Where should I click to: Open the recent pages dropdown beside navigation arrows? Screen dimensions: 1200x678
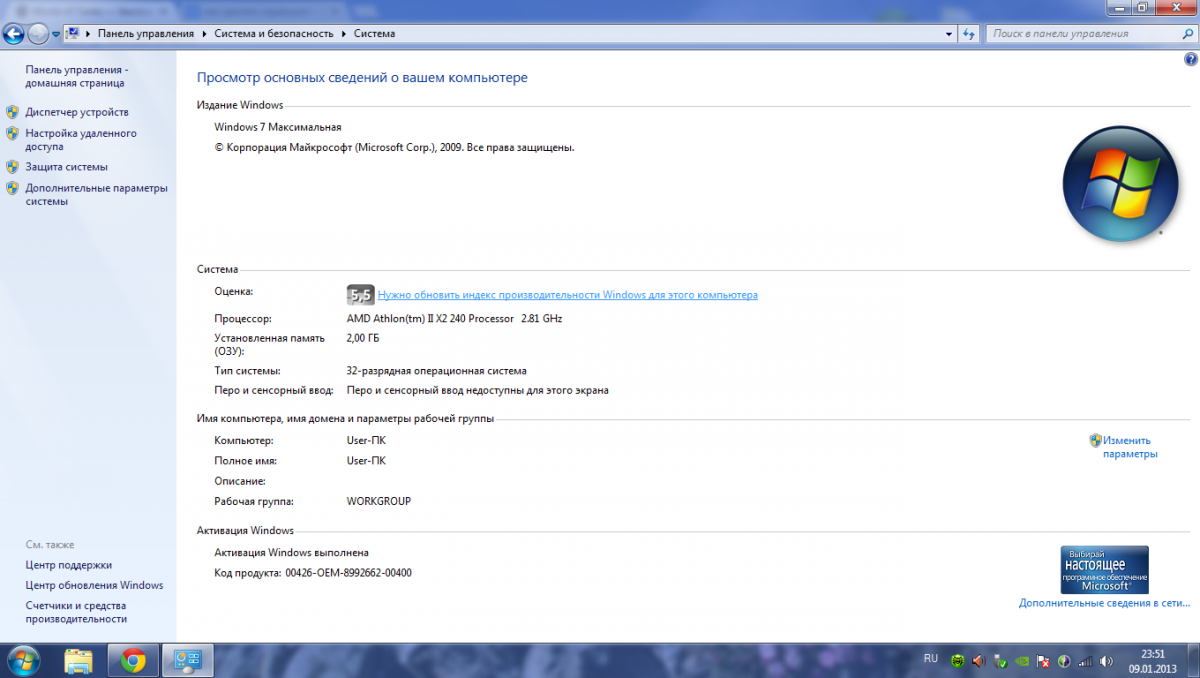pyautogui.click(x=56, y=35)
